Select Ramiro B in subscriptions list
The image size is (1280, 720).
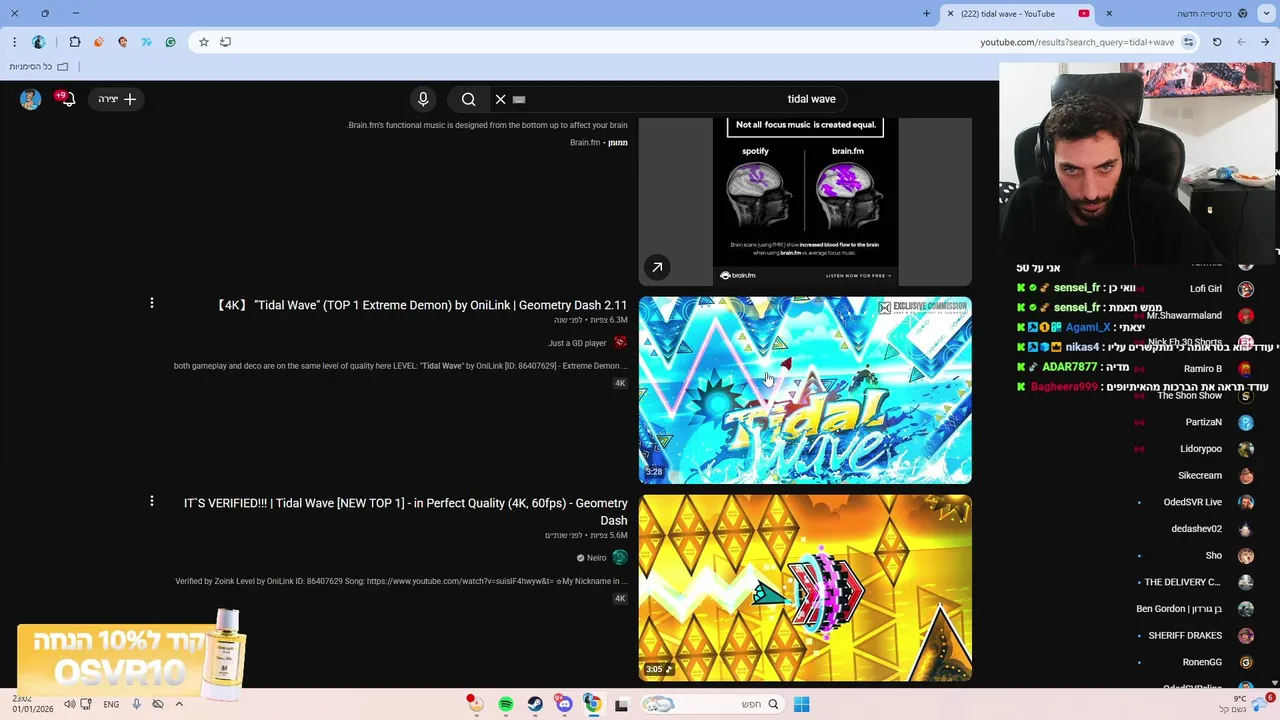click(x=1203, y=369)
